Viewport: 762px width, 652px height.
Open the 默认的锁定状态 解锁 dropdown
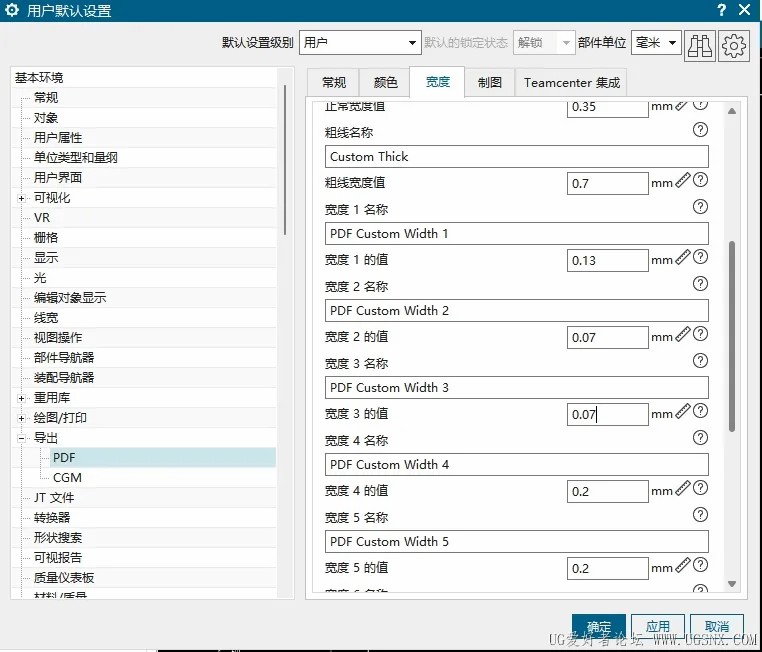(544, 43)
